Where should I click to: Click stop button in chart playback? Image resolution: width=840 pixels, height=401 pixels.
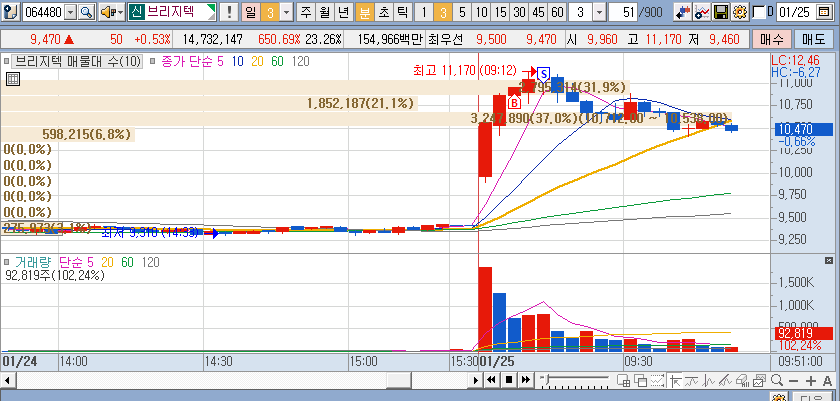(509, 380)
